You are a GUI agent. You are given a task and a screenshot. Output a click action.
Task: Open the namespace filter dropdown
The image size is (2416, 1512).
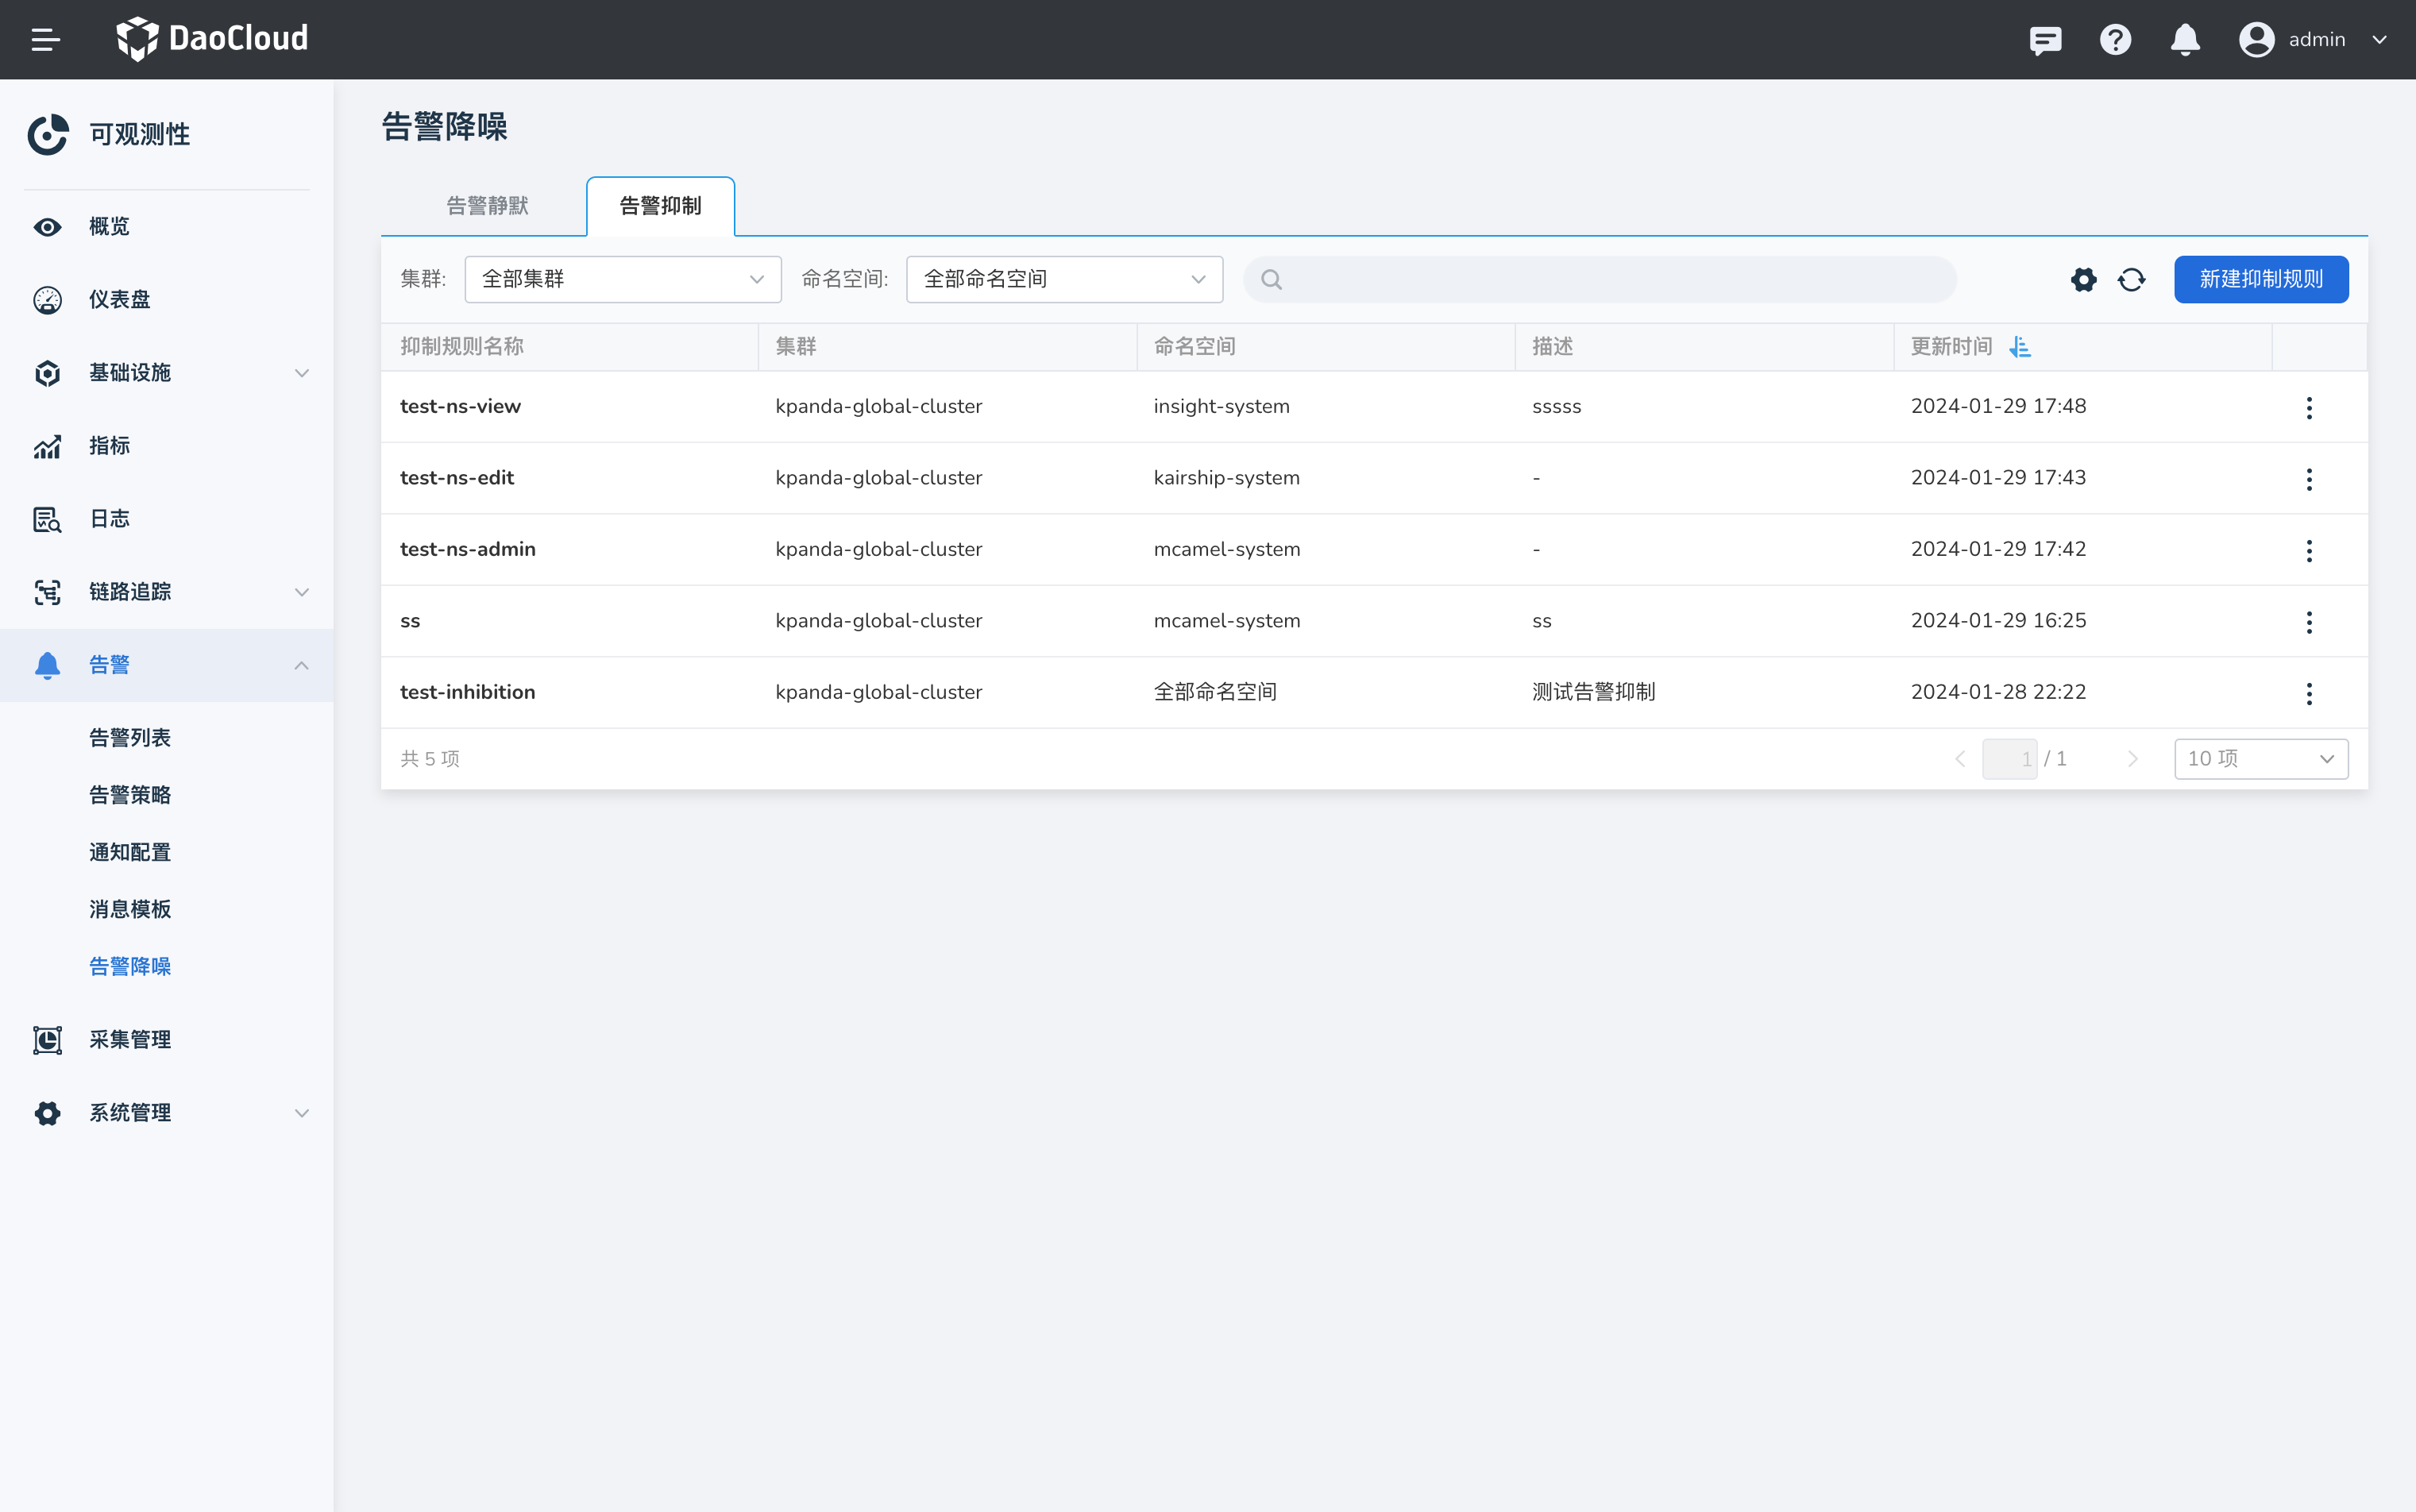click(x=1063, y=280)
